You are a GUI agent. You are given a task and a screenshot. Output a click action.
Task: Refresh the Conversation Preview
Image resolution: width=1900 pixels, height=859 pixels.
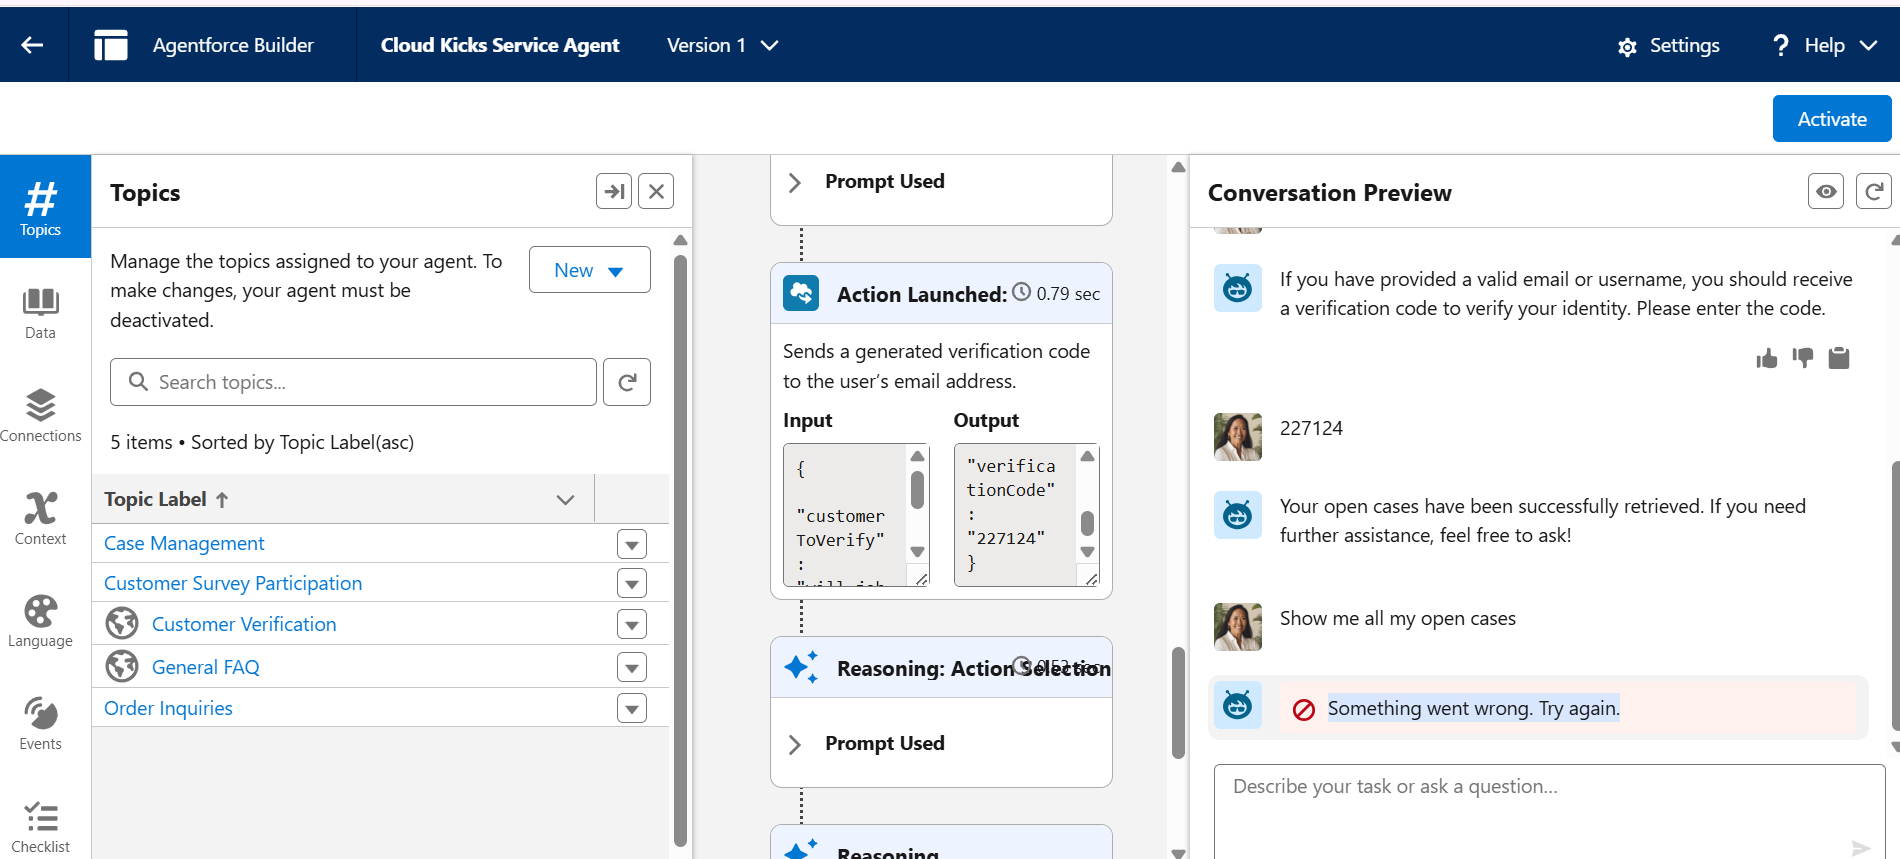1874,191
